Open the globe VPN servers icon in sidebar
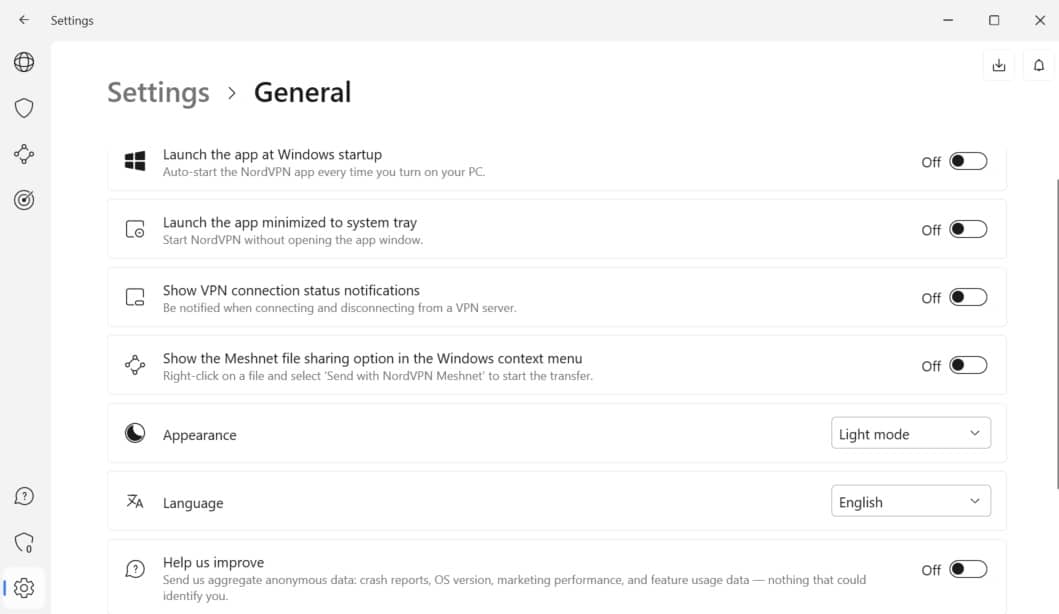The width and height of the screenshot is (1059, 614). (24, 62)
